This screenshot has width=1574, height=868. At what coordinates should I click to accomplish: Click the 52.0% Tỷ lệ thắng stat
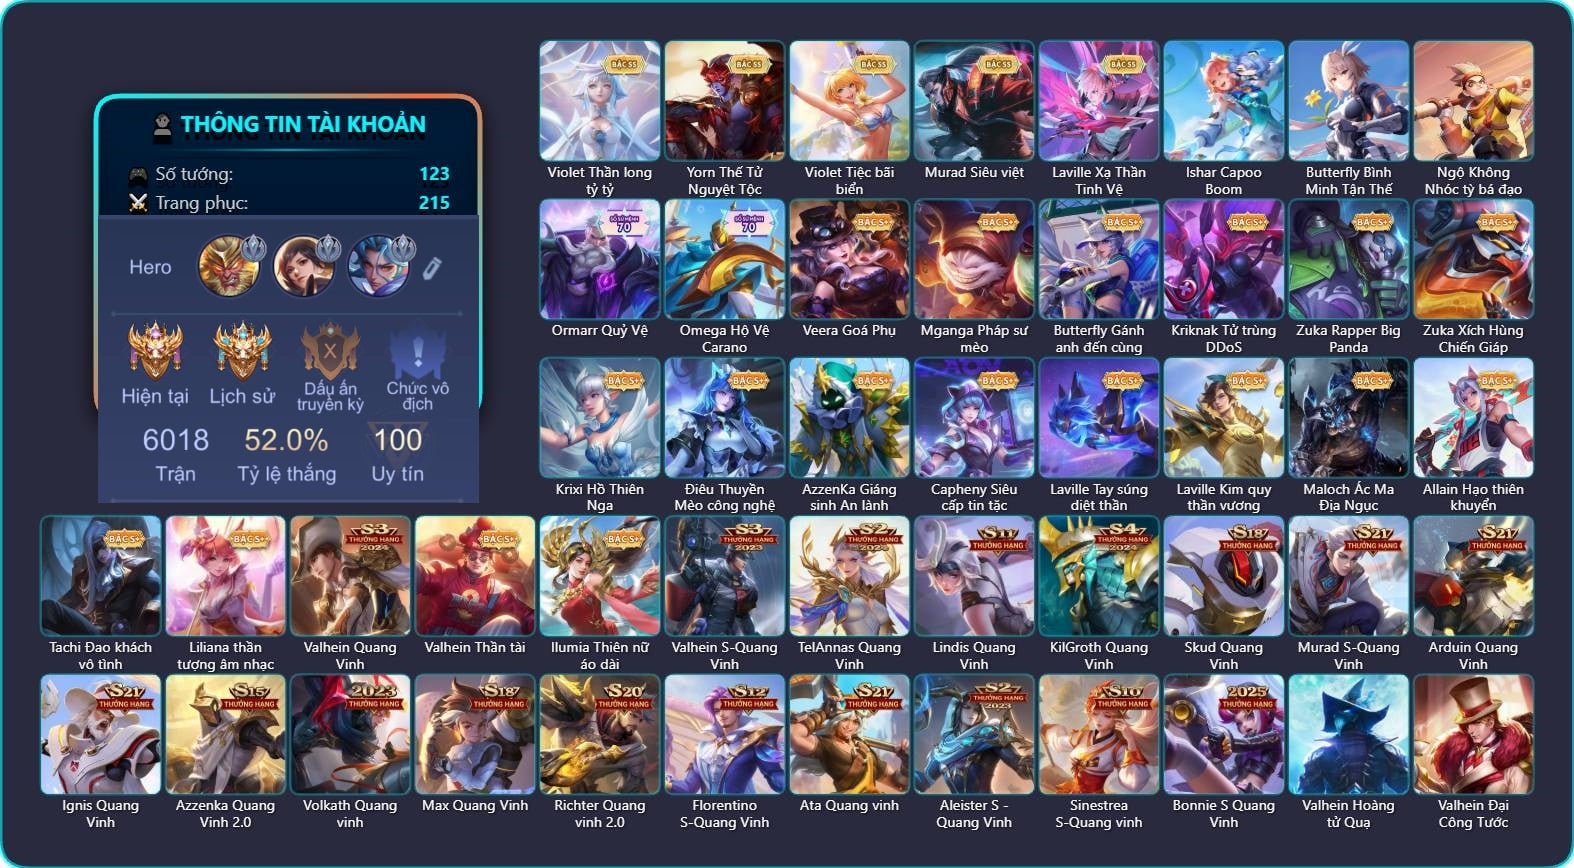click(x=287, y=454)
